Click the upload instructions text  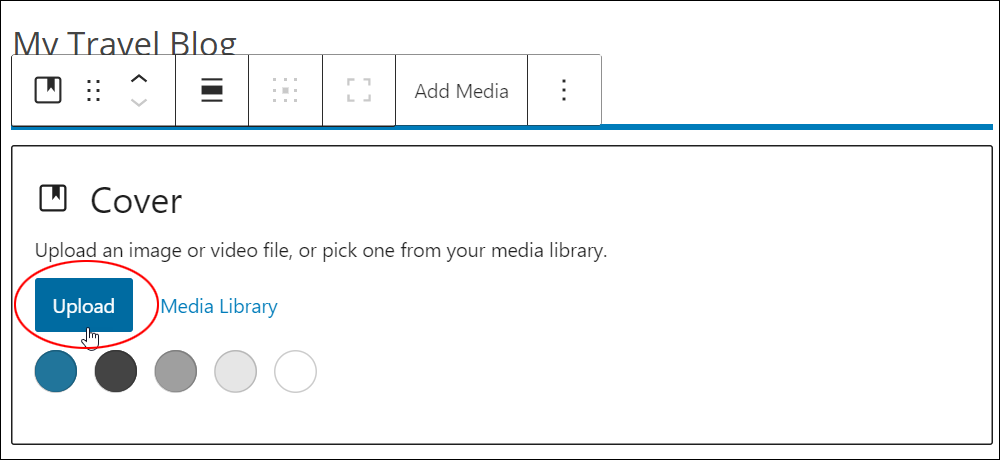321,251
